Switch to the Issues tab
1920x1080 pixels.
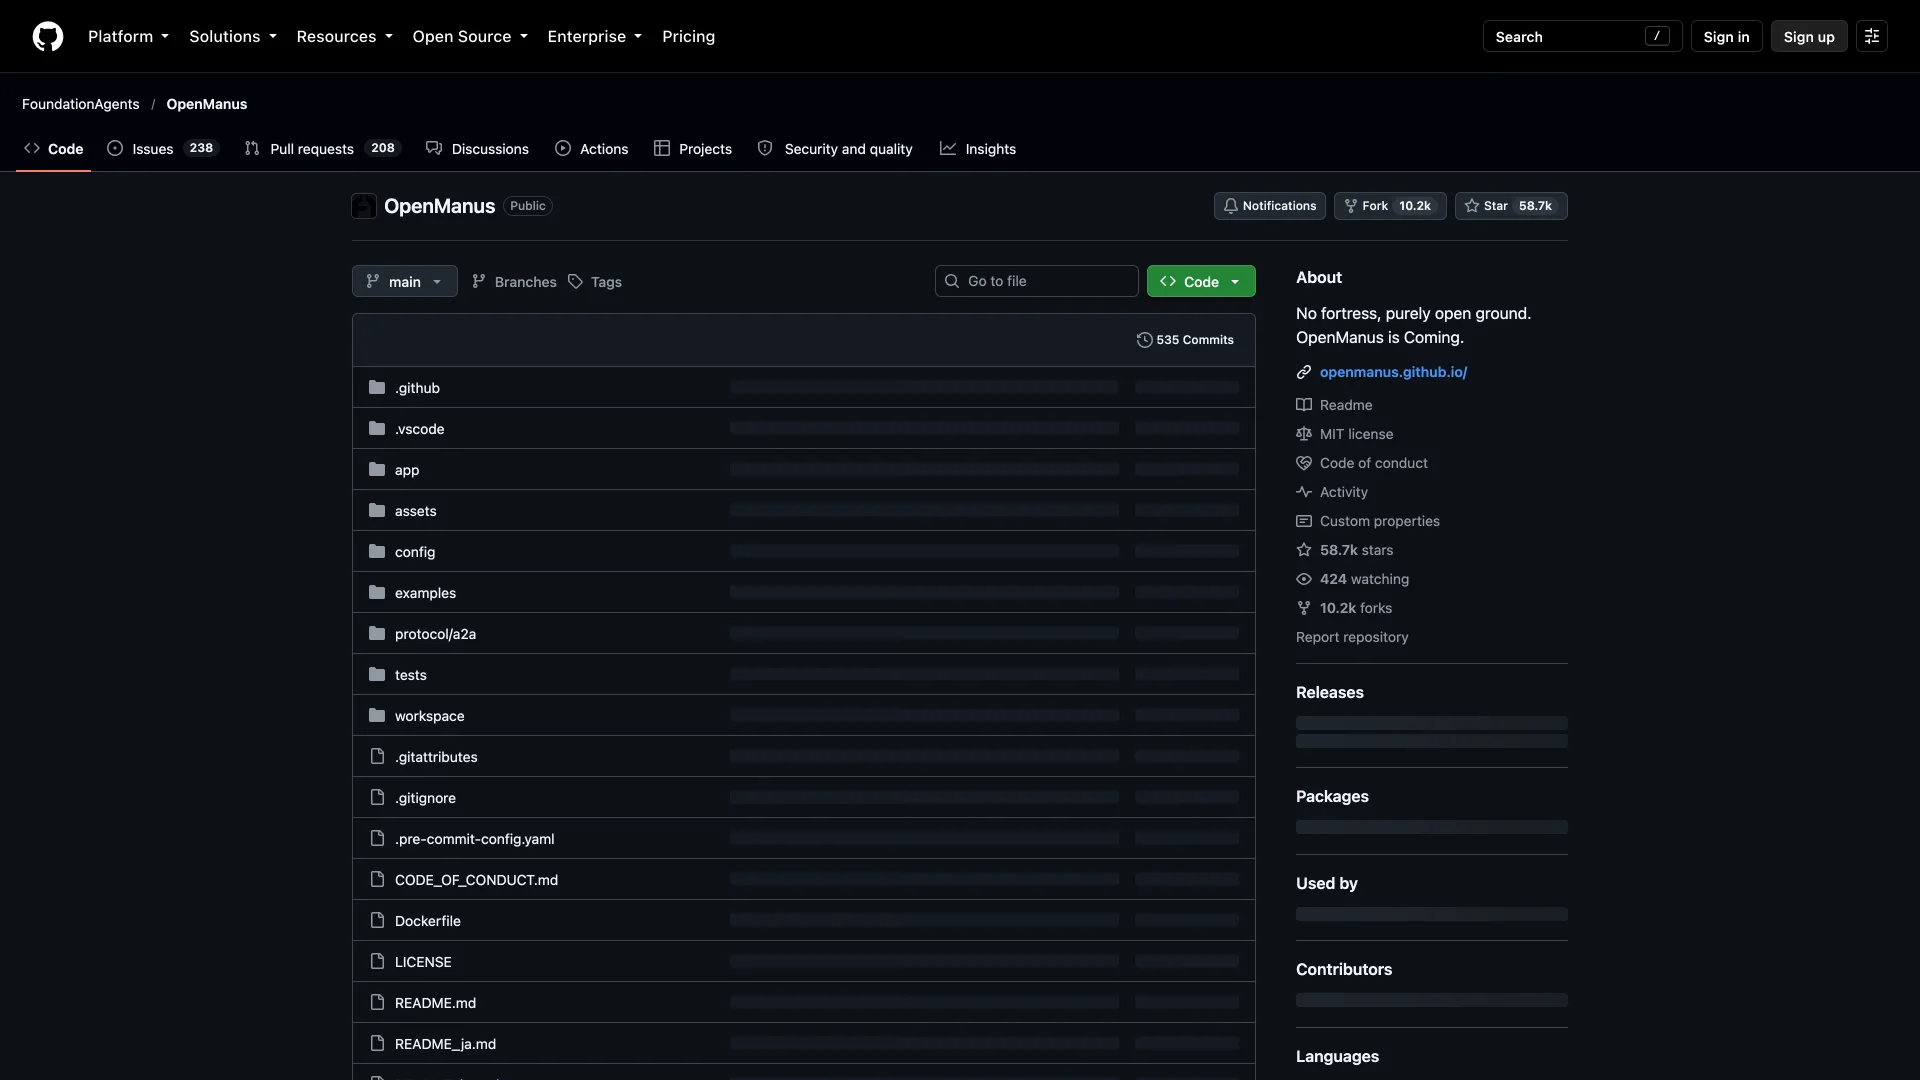pyautogui.click(x=162, y=148)
